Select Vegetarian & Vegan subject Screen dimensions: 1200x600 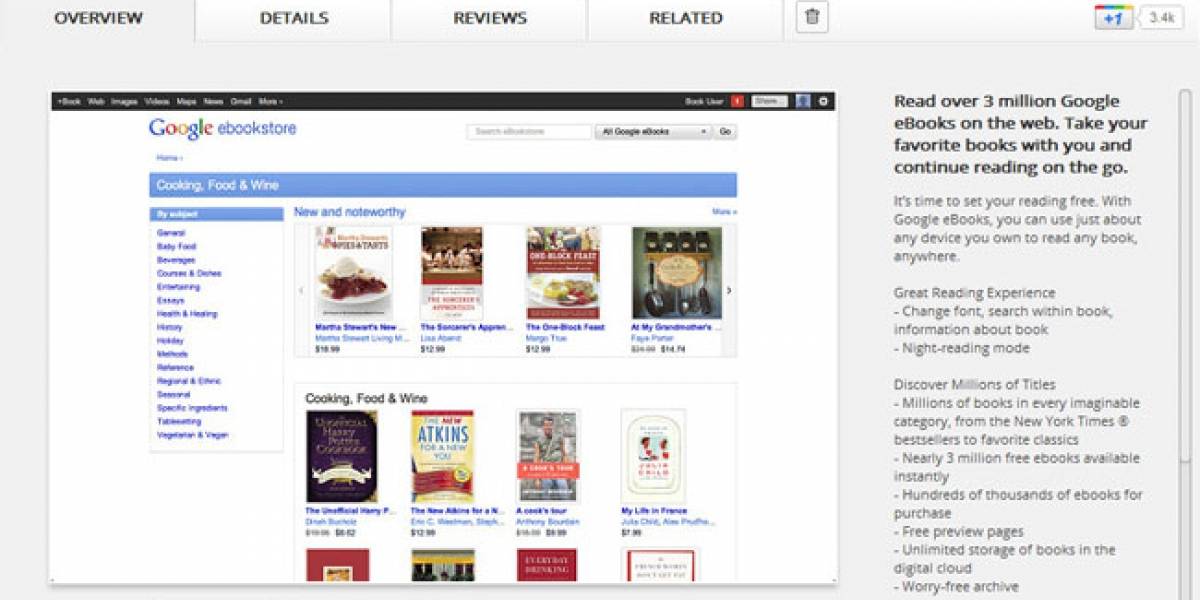[x=193, y=435]
